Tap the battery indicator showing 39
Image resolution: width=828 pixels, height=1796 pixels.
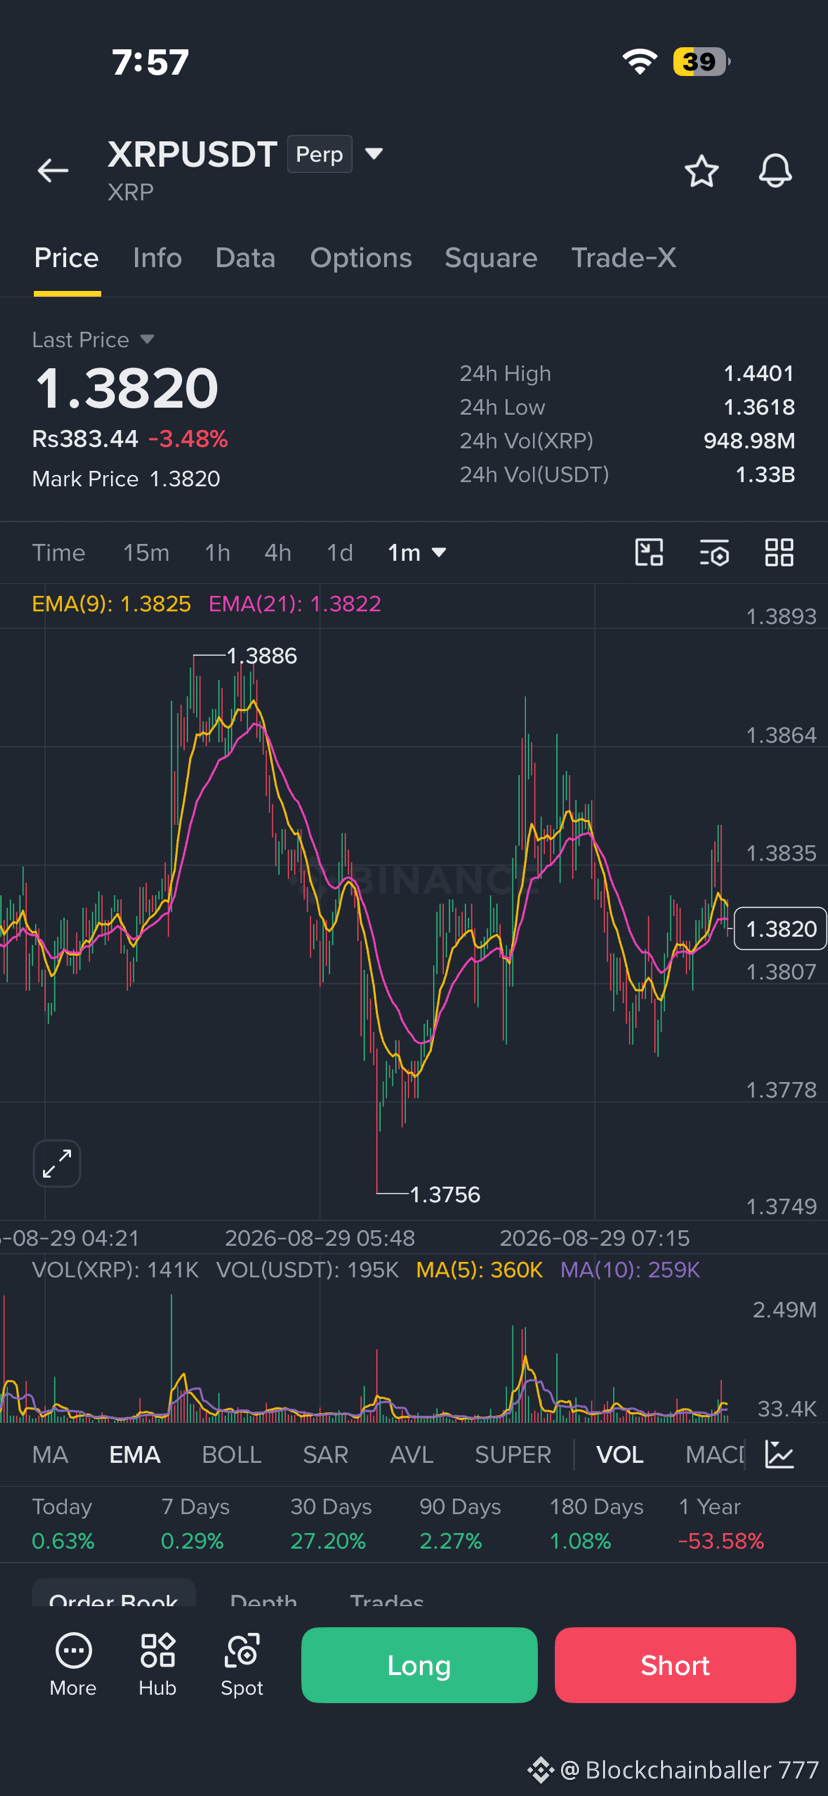point(701,62)
